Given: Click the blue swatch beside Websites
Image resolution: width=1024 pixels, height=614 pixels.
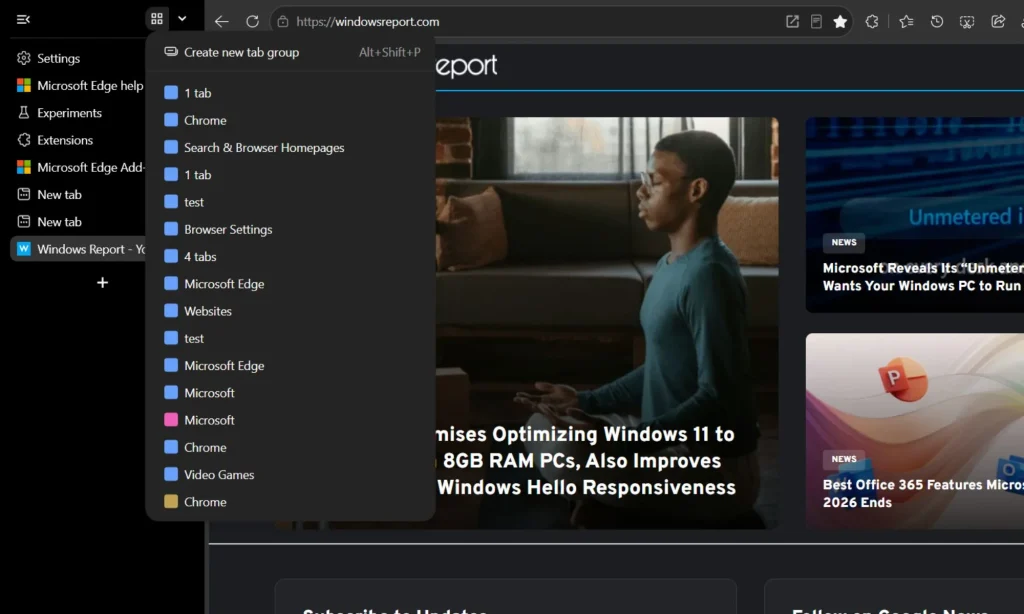Looking at the screenshot, I should [x=171, y=311].
